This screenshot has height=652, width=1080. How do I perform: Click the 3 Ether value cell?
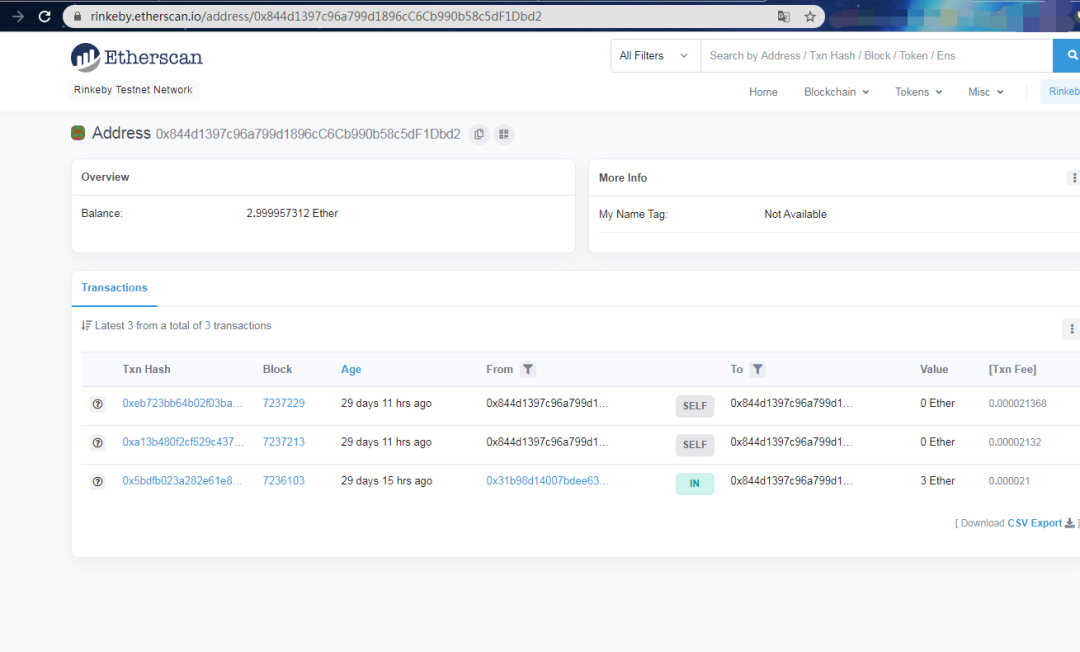(937, 481)
